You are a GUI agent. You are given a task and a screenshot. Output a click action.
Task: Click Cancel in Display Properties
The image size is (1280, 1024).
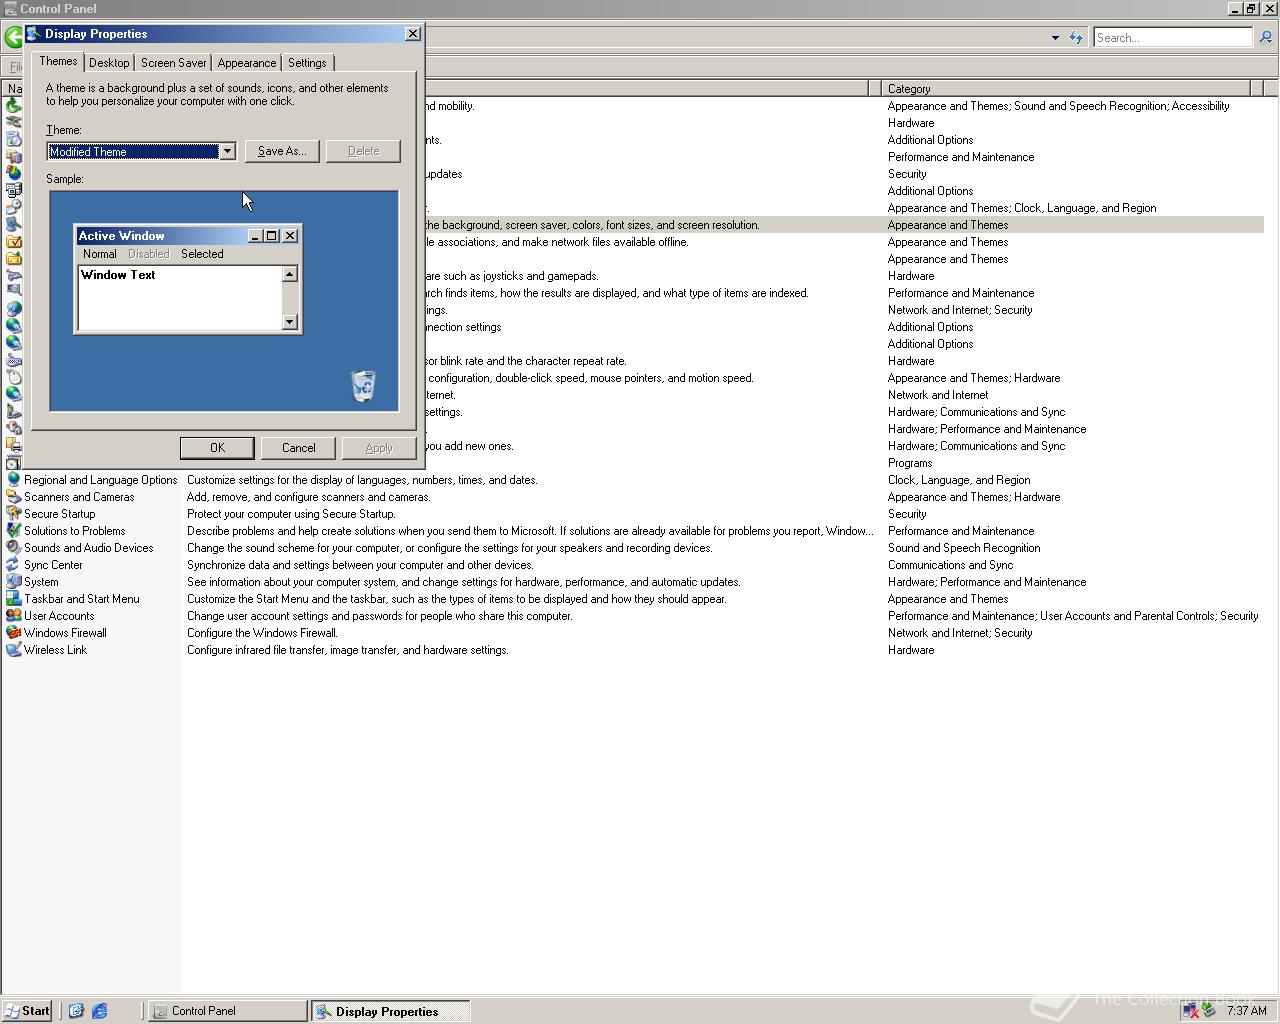click(x=298, y=448)
